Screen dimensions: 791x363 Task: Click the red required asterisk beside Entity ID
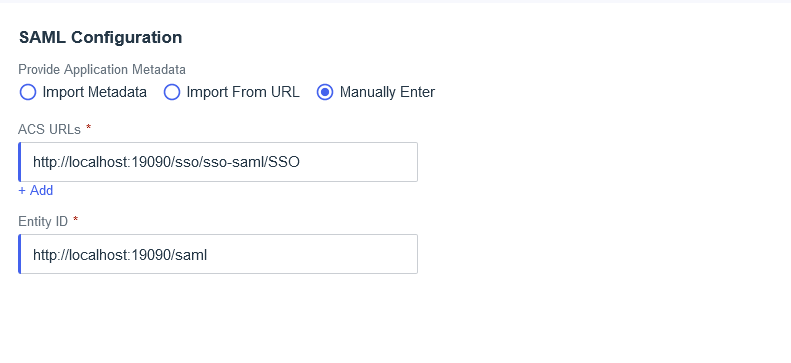click(76, 220)
